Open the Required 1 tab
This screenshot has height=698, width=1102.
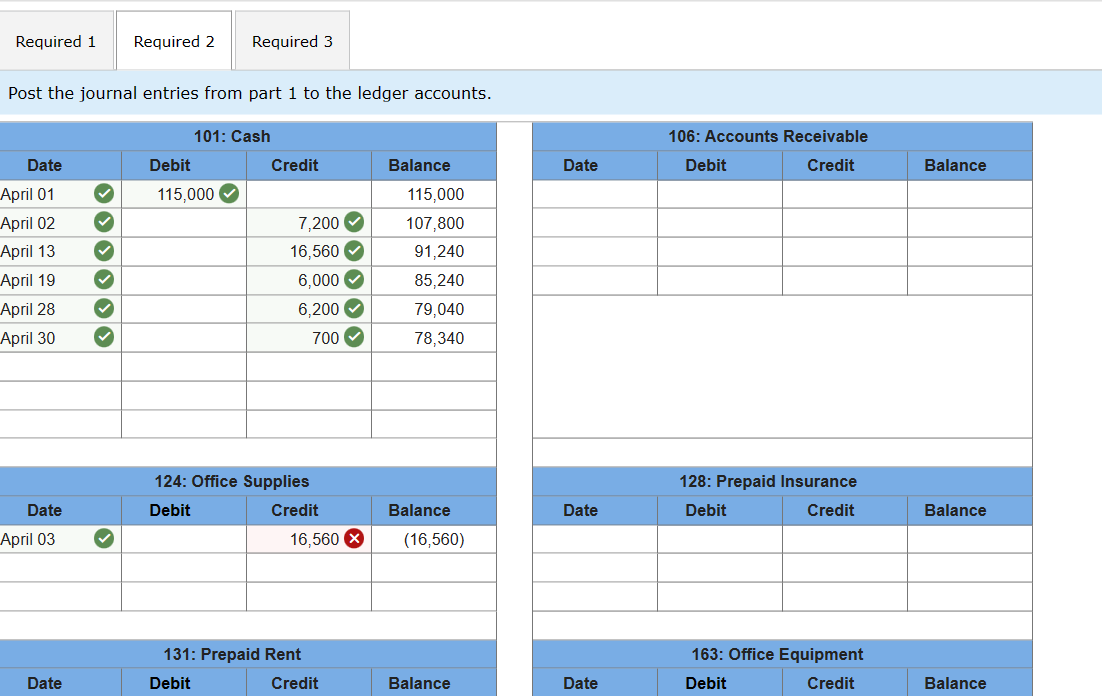pyautogui.click(x=56, y=41)
